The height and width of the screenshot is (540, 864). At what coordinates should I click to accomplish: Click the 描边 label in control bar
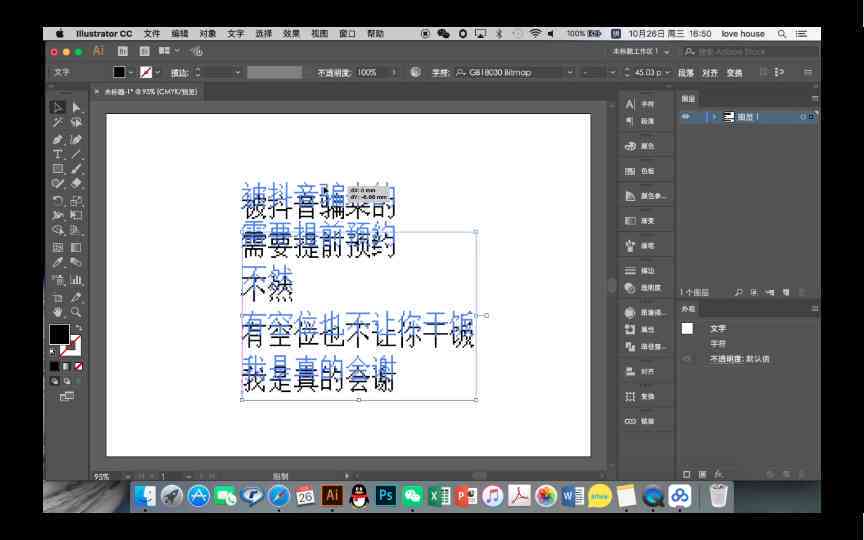pos(179,72)
